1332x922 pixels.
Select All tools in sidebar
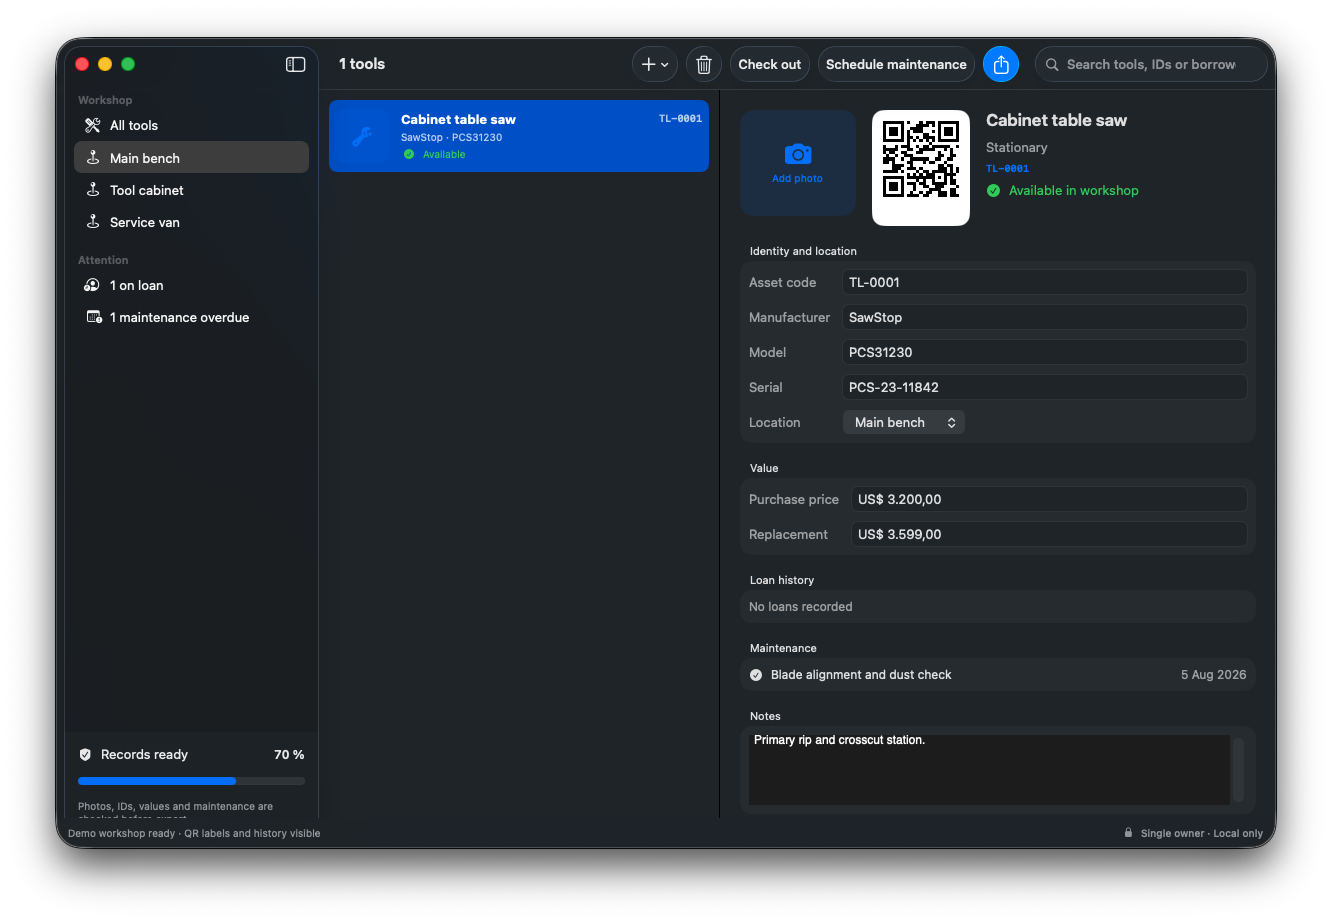pyautogui.click(x=191, y=125)
